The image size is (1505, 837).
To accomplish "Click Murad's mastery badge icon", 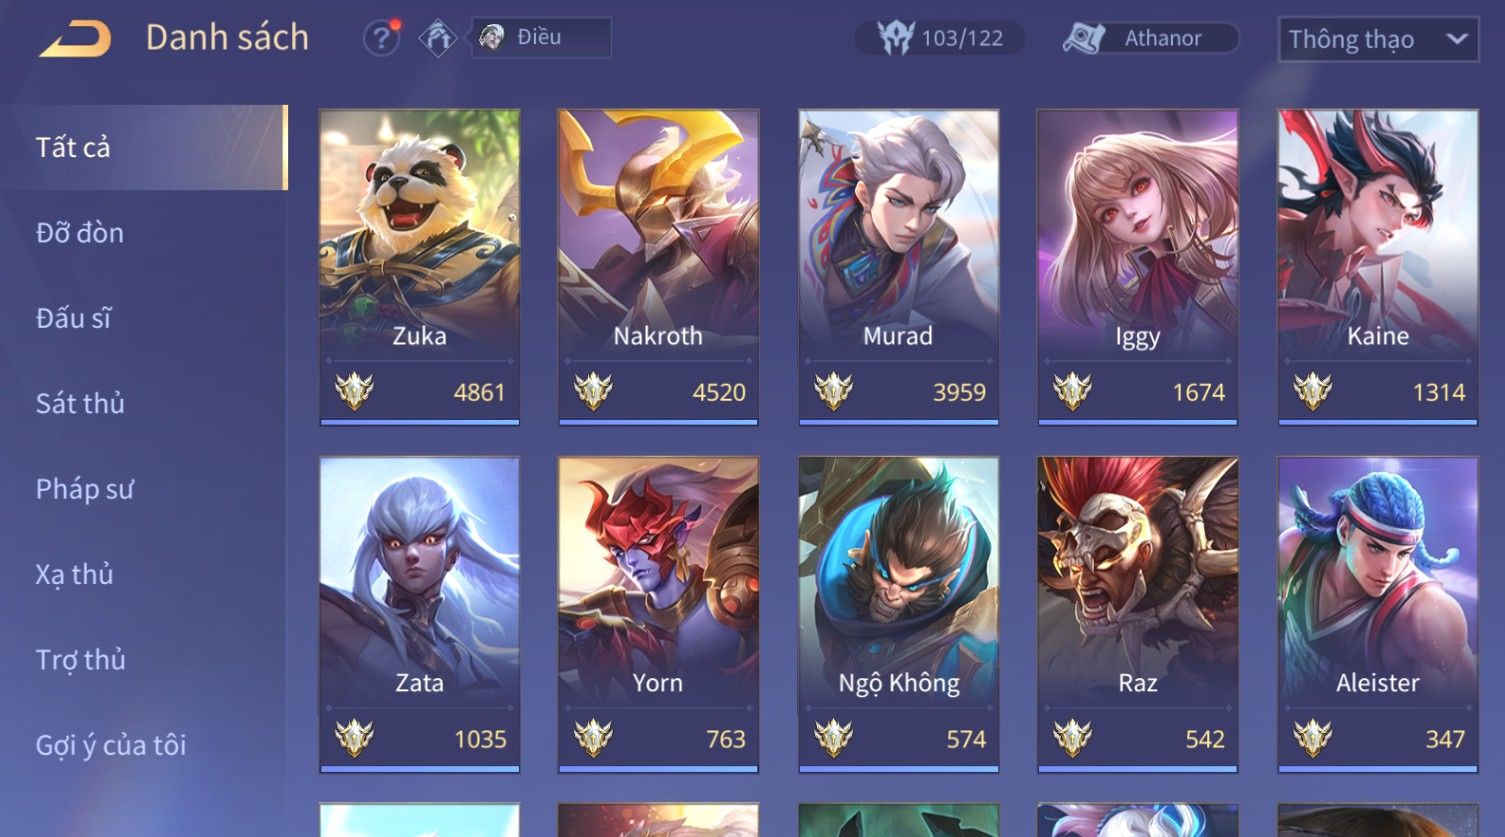I will pyautogui.click(x=833, y=391).
